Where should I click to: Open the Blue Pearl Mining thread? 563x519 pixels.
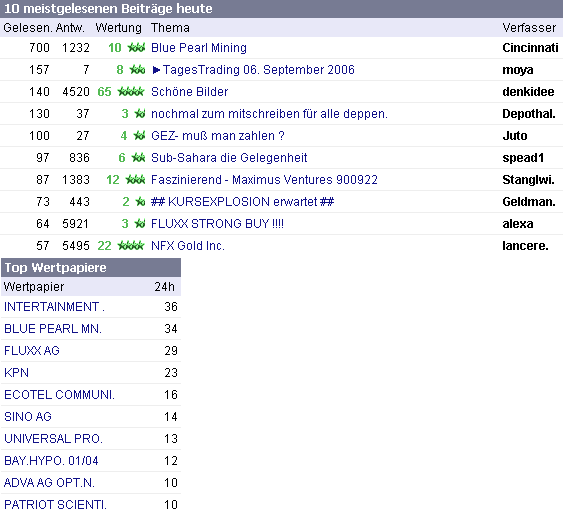(199, 47)
